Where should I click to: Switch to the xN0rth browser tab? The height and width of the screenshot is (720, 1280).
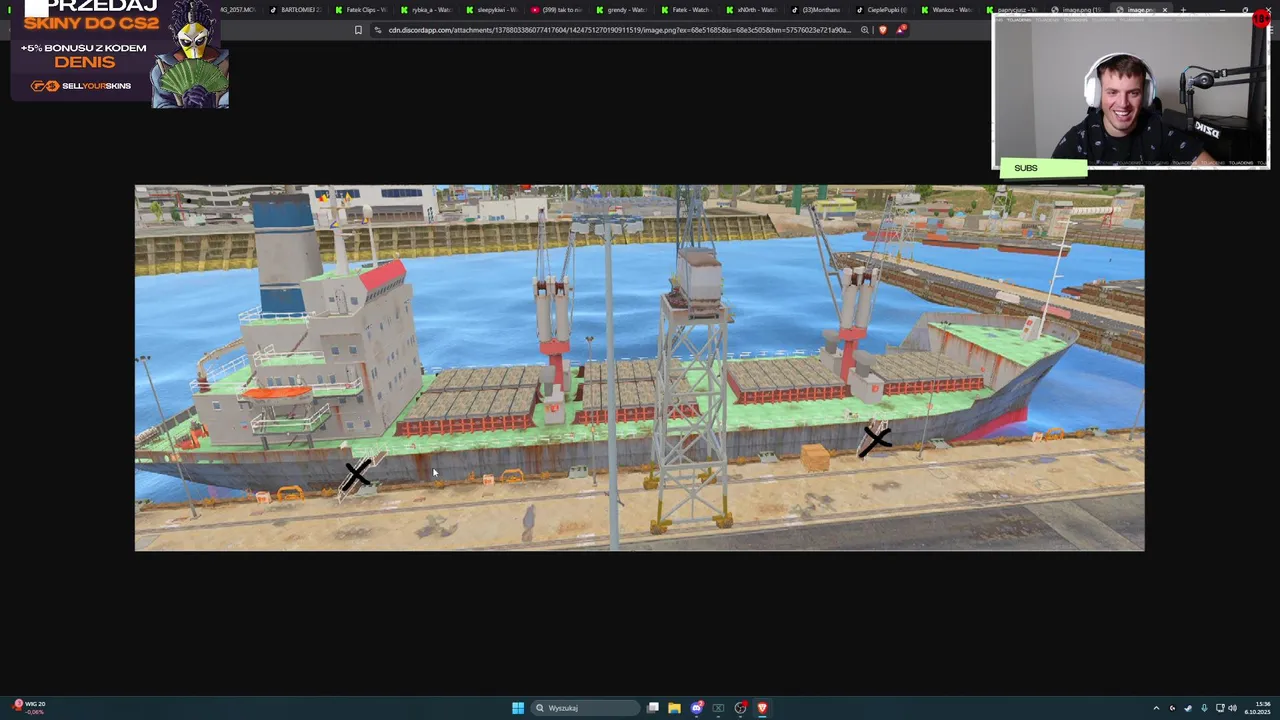[x=751, y=10]
